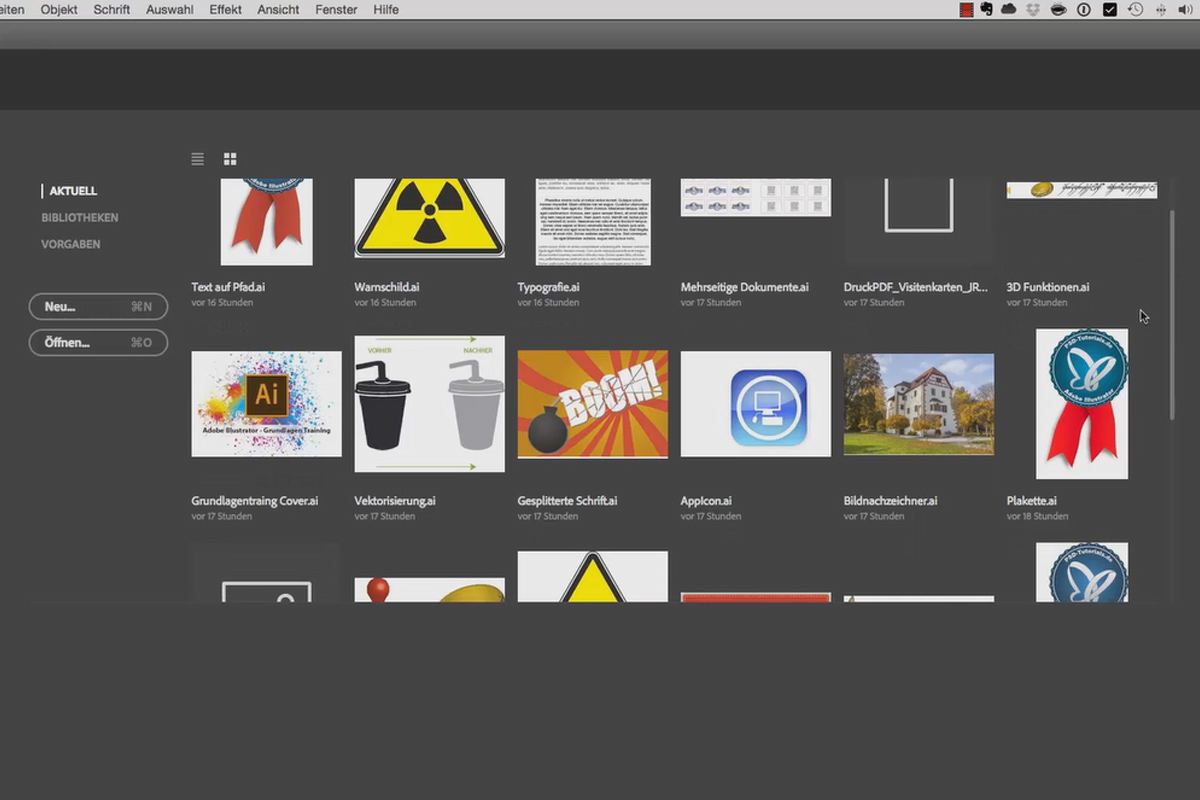Open the AppIcon.ai thumbnail
The height and width of the screenshot is (800, 1200).
(x=756, y=404)
